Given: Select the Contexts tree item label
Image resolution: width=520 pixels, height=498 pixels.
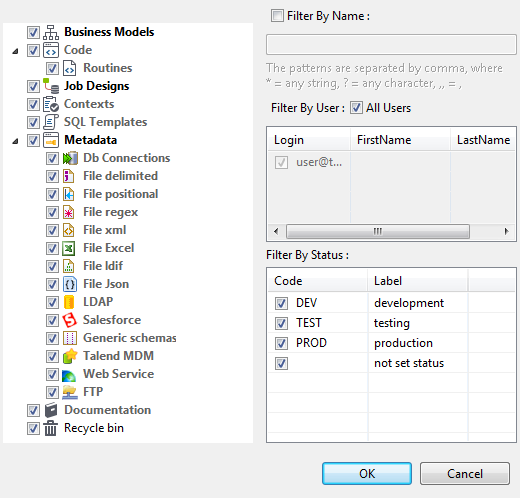Looking at the screenshot, I should (x=89, y=104).
